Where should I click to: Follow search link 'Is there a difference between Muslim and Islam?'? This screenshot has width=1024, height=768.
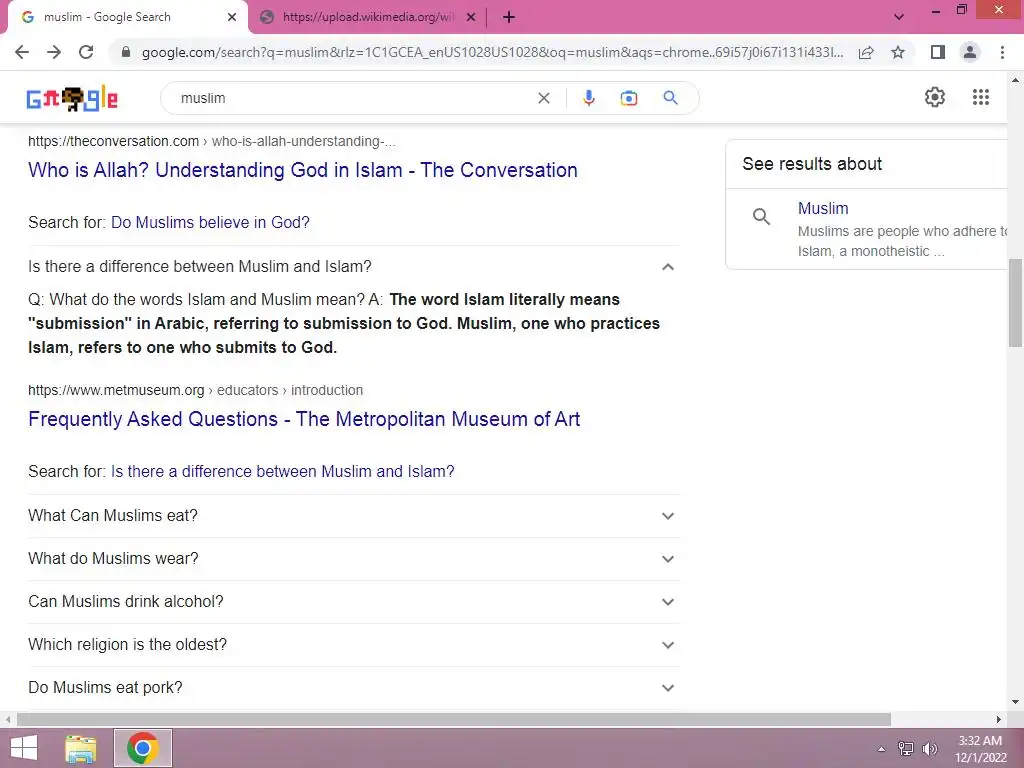pos(283,472)
